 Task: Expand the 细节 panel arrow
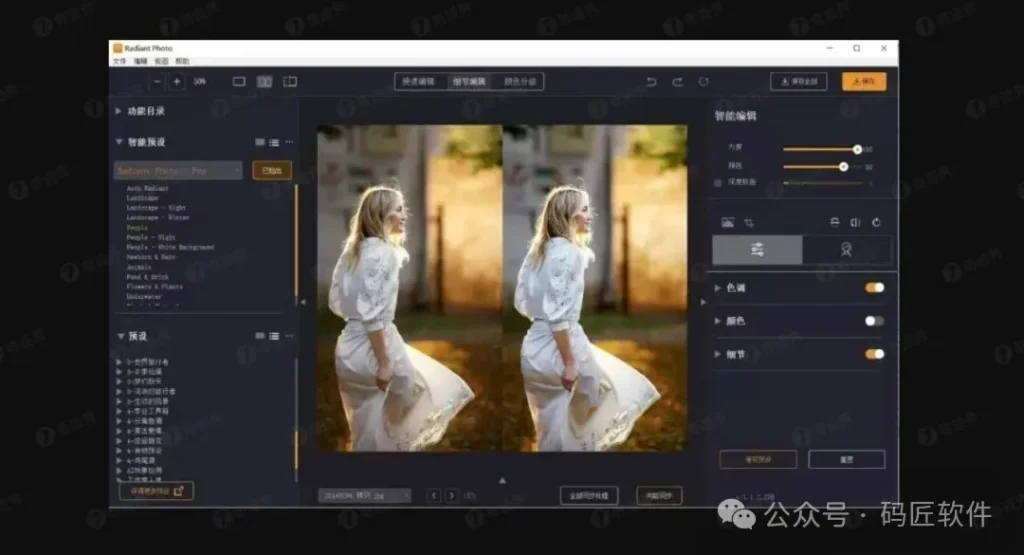coord(718,354)
